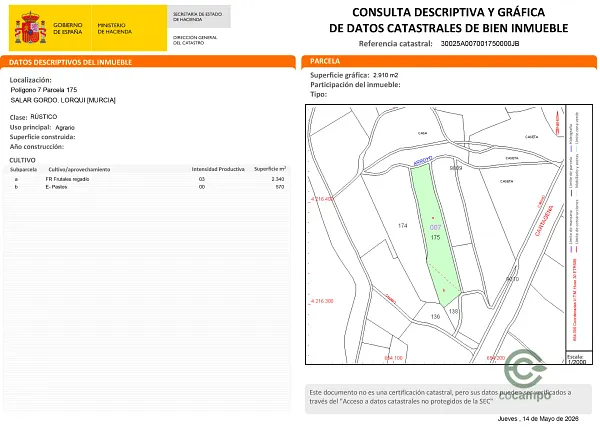
Task: Click subparcela b cell
Action: 16,187
